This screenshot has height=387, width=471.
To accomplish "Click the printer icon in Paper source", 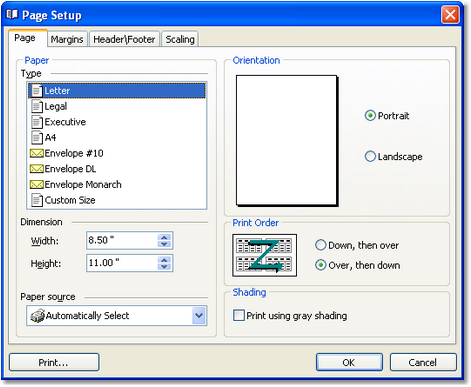I will pyautogui.click(x=37, y=316).
